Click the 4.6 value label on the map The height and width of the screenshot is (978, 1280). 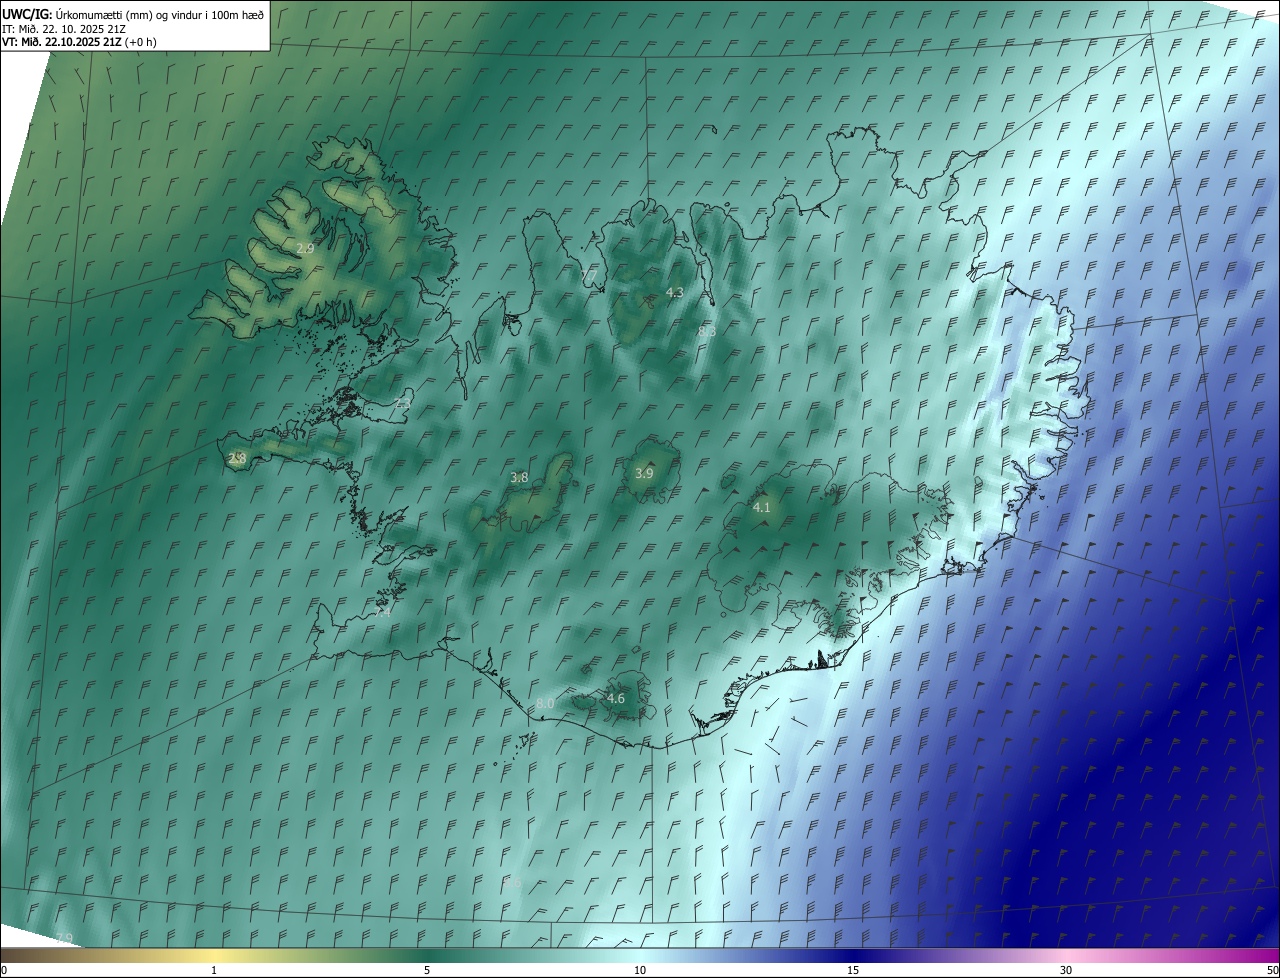click(x=616, y=698)
